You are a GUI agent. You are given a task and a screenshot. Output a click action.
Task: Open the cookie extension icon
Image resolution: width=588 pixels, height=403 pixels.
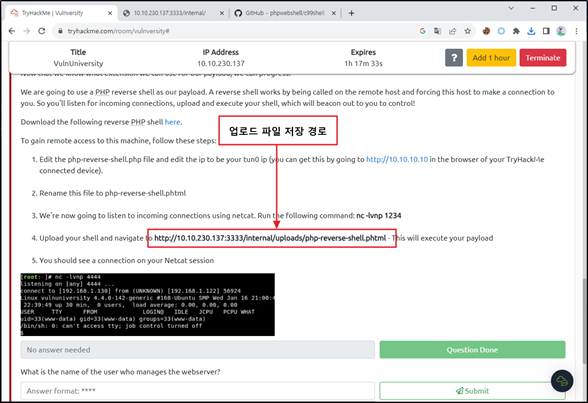[x=486, y=31]
